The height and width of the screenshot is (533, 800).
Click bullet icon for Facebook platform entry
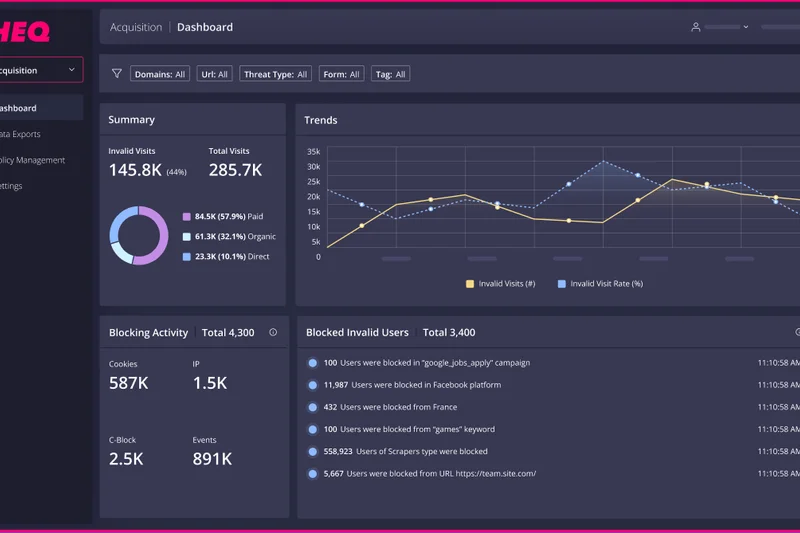pyautogui.click(x=313, y=385)
